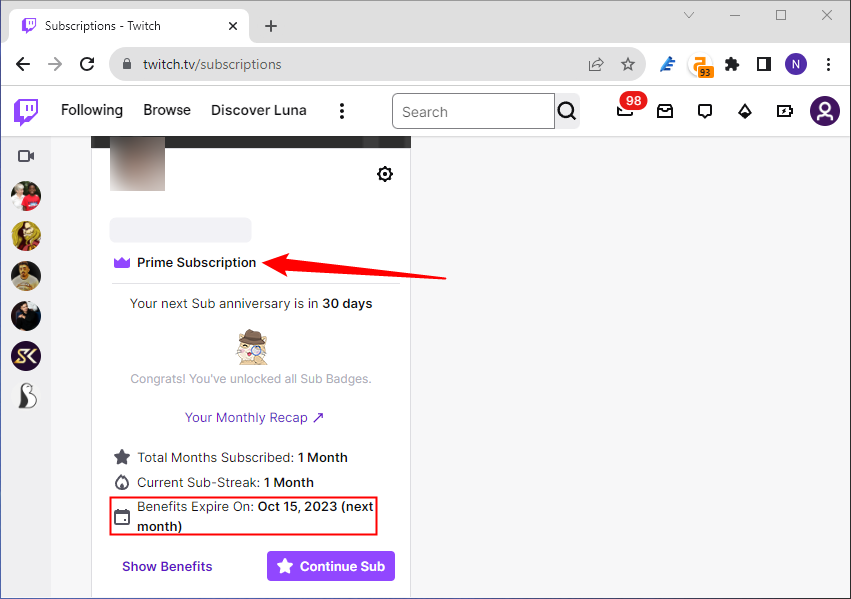Open the bearded man channel avatar
Viewport: 851px width, 599px height.
(x=26, y=276)
